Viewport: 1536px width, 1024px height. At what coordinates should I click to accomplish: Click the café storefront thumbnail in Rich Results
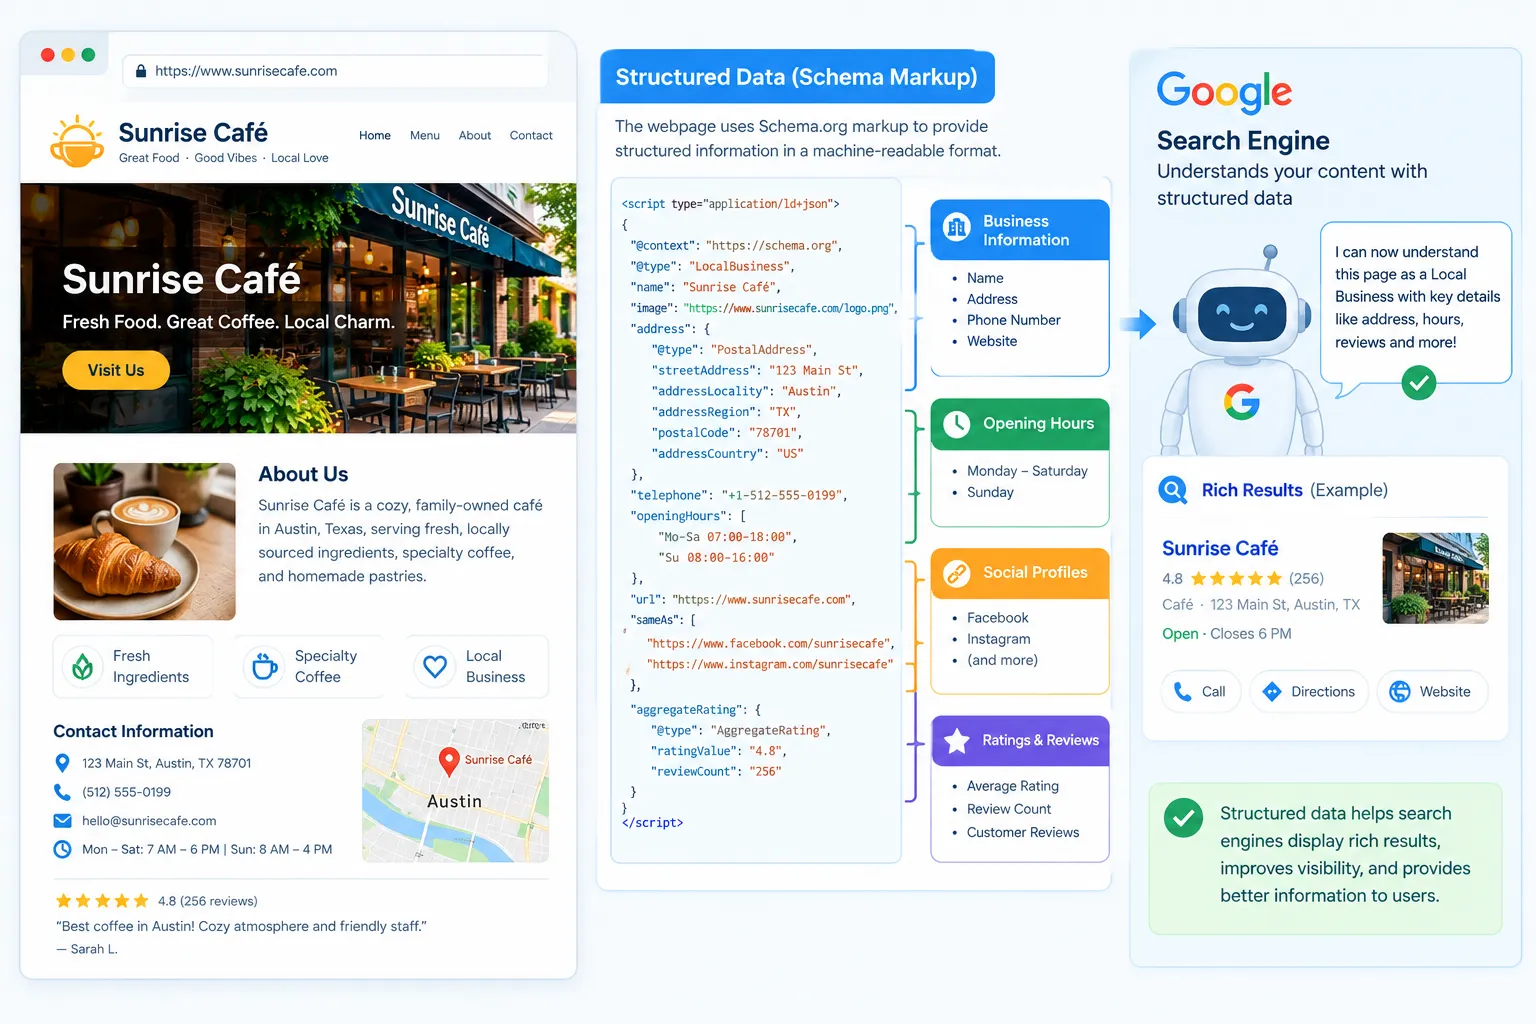[1435, 578]
